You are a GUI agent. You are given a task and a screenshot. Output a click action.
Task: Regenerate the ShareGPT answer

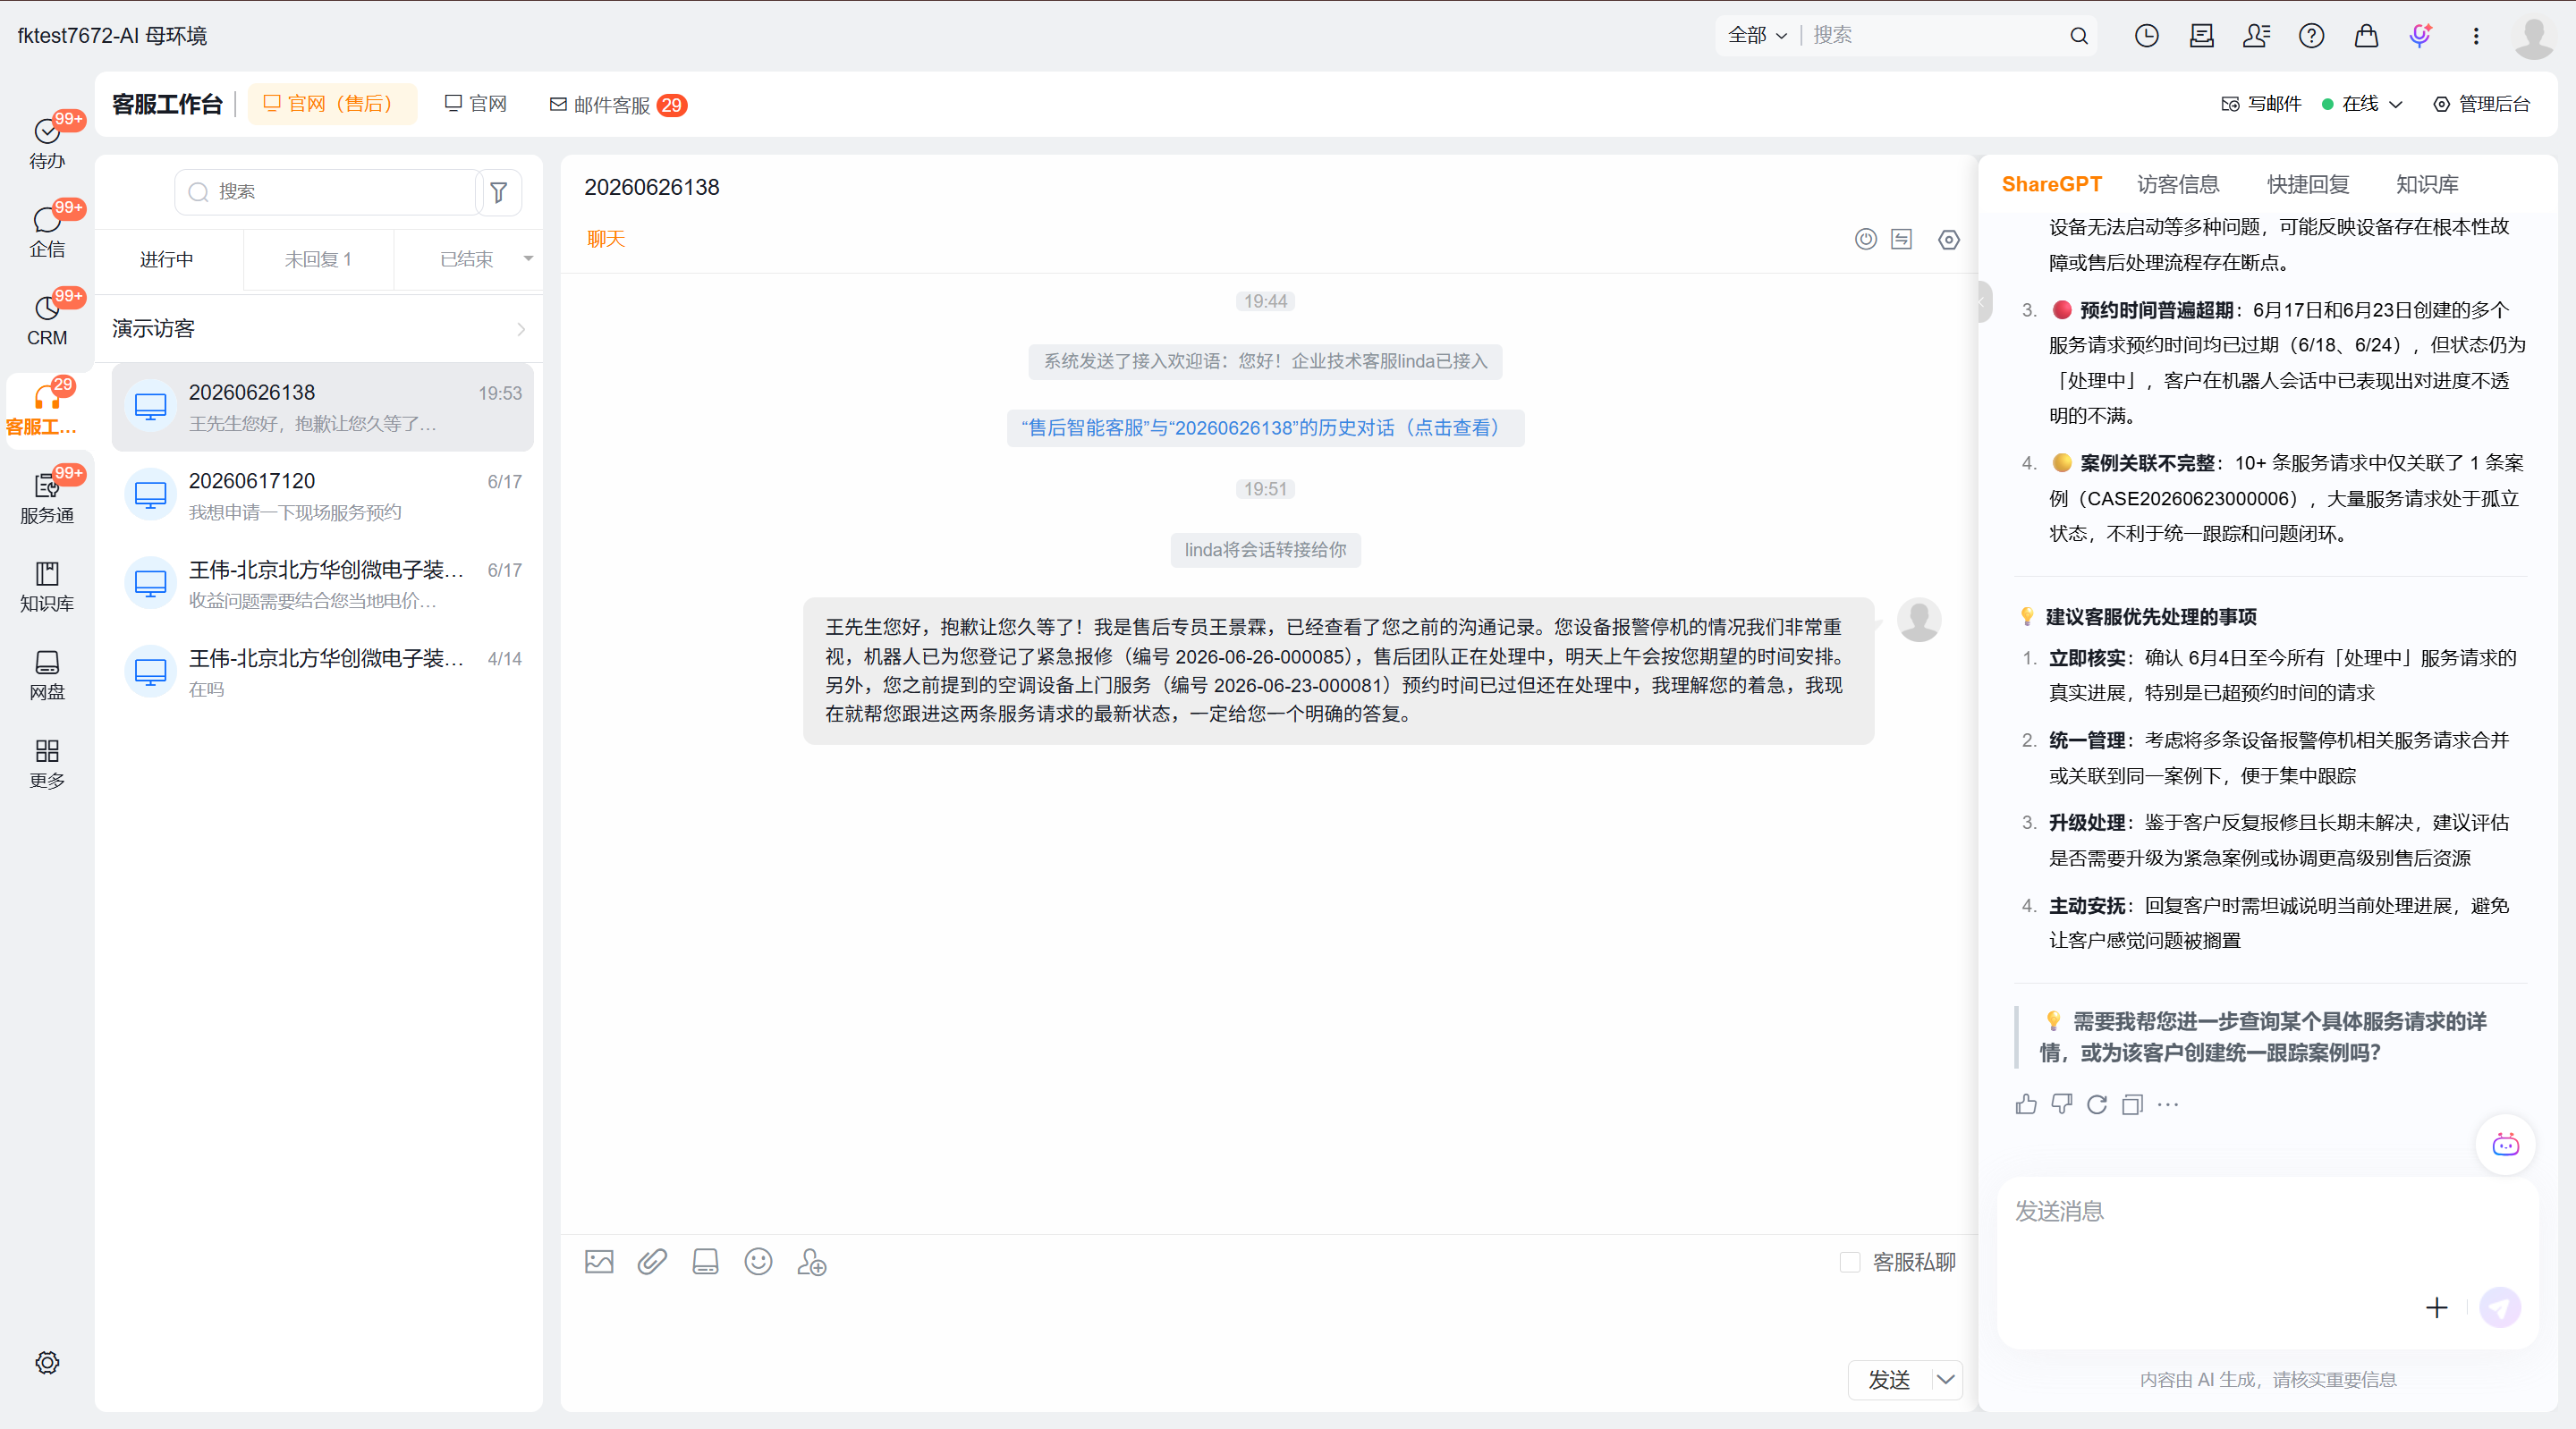(2097, 1104)
